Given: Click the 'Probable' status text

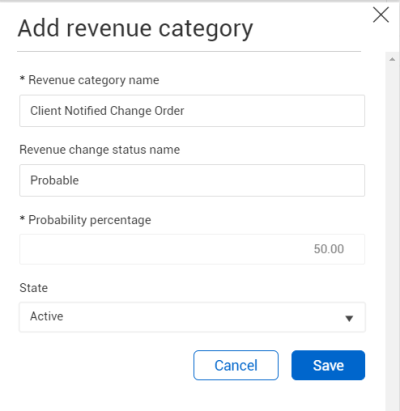Looking at the screenshot, I should coord(54,180).
